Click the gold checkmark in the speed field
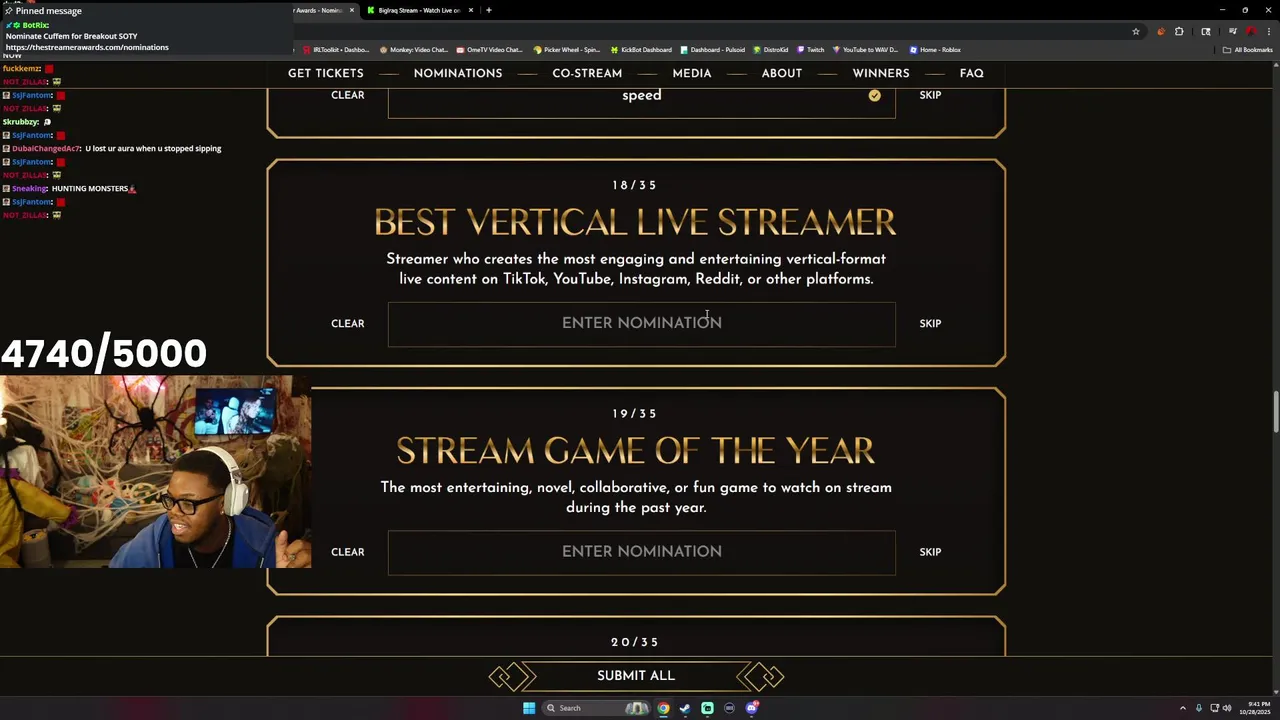The width and height of the screenshot is (1280, 720). pos(875,95)
